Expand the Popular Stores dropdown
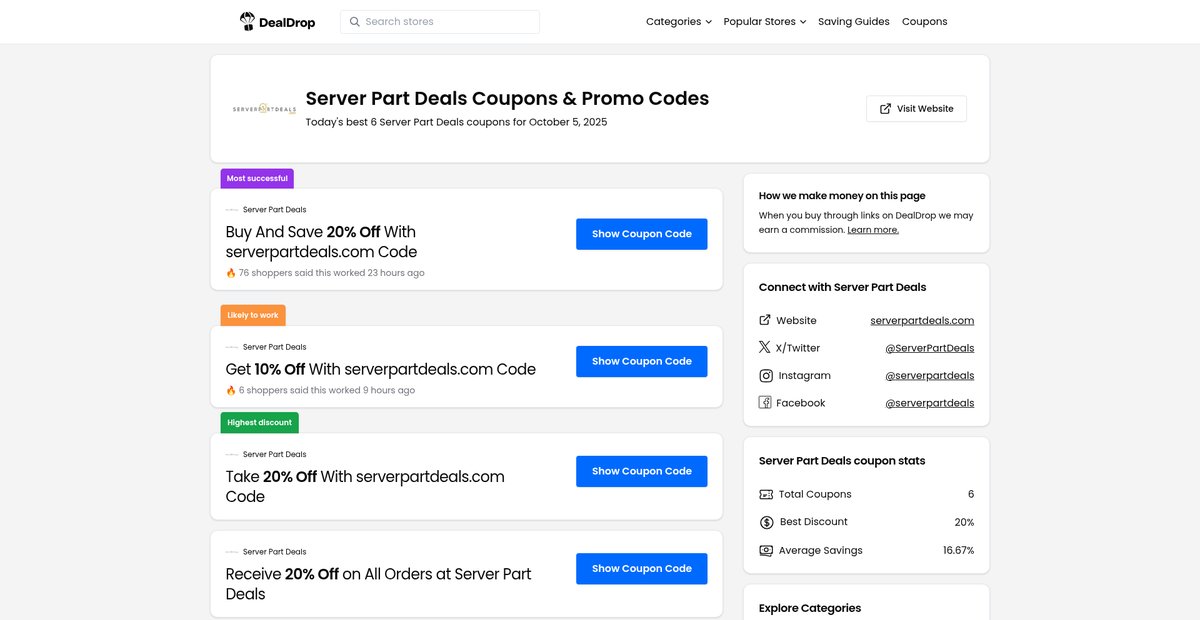The width and height of the screenshot is (1200, 620). pyautogui.click(x=765, y=21)
